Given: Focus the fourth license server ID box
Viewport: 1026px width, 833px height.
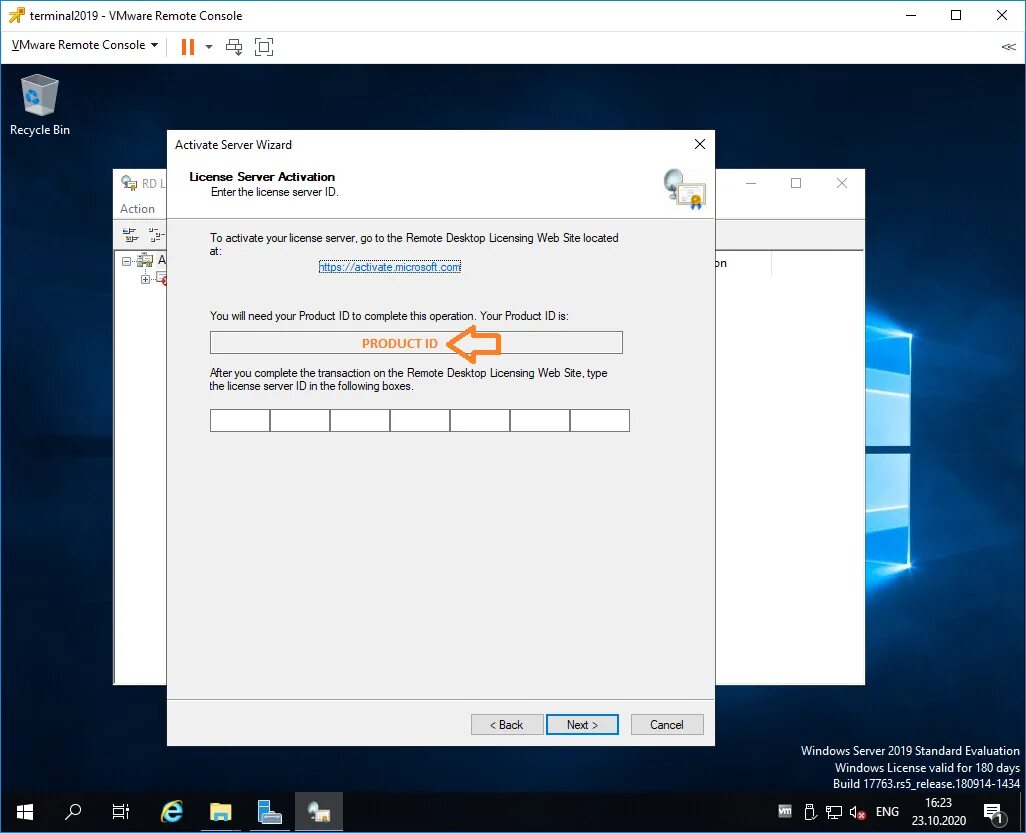Looking at the screenshot, I should (x=420, y=420).
